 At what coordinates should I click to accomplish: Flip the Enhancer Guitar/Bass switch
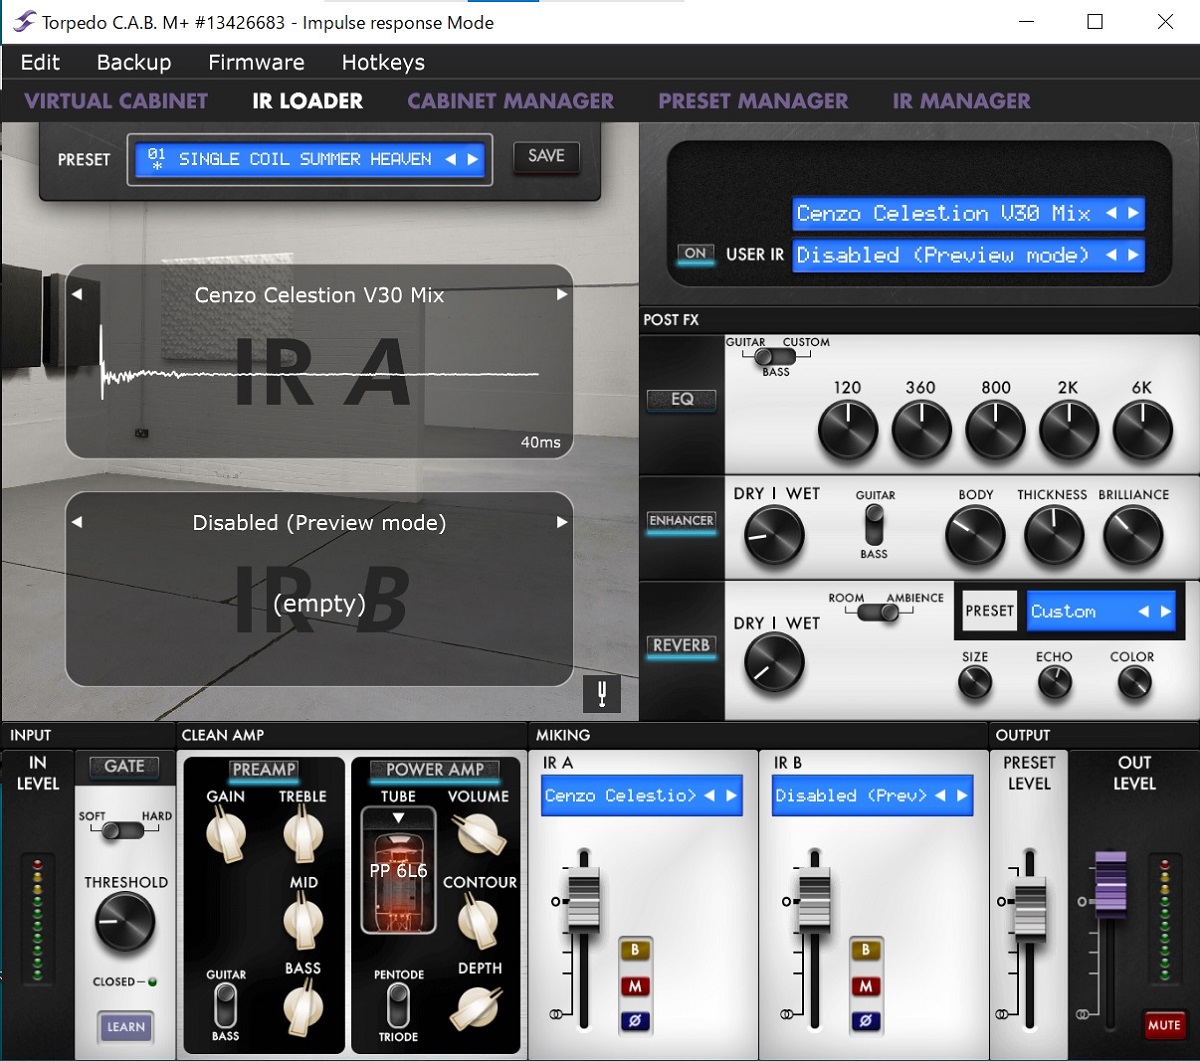[x=875, y=524]
